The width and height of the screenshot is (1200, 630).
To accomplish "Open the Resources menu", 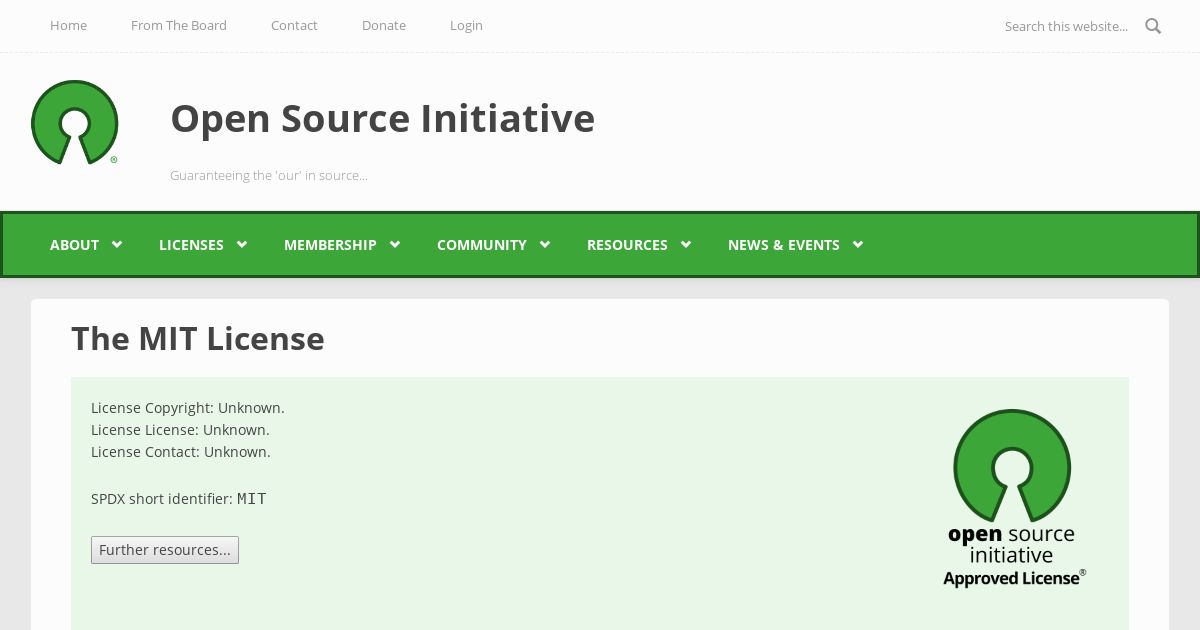I will (627, 245).
